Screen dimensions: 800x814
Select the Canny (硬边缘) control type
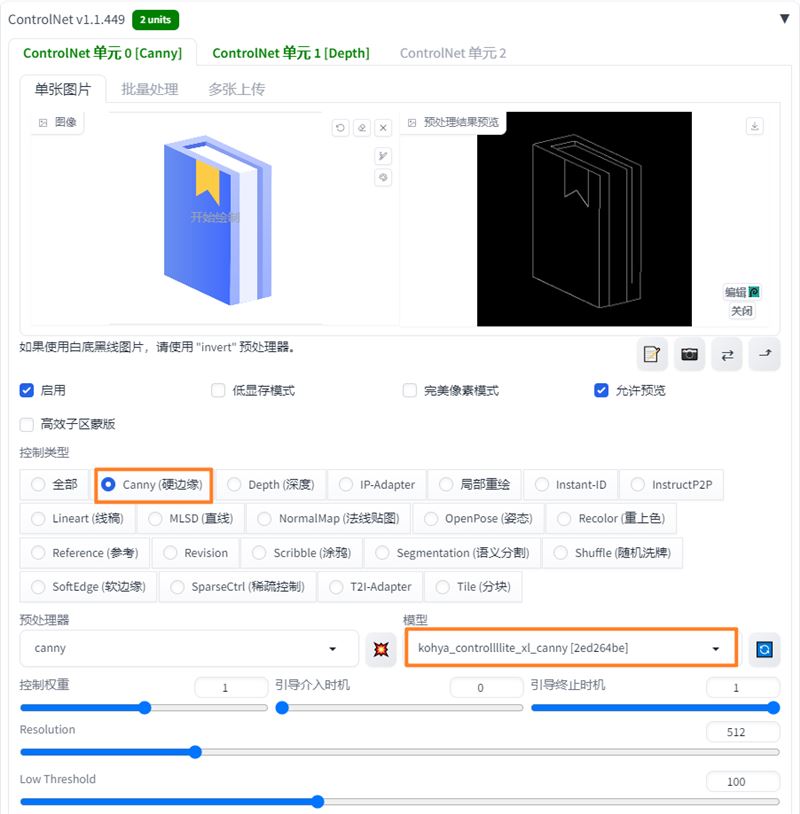click(x=153, y=485)
